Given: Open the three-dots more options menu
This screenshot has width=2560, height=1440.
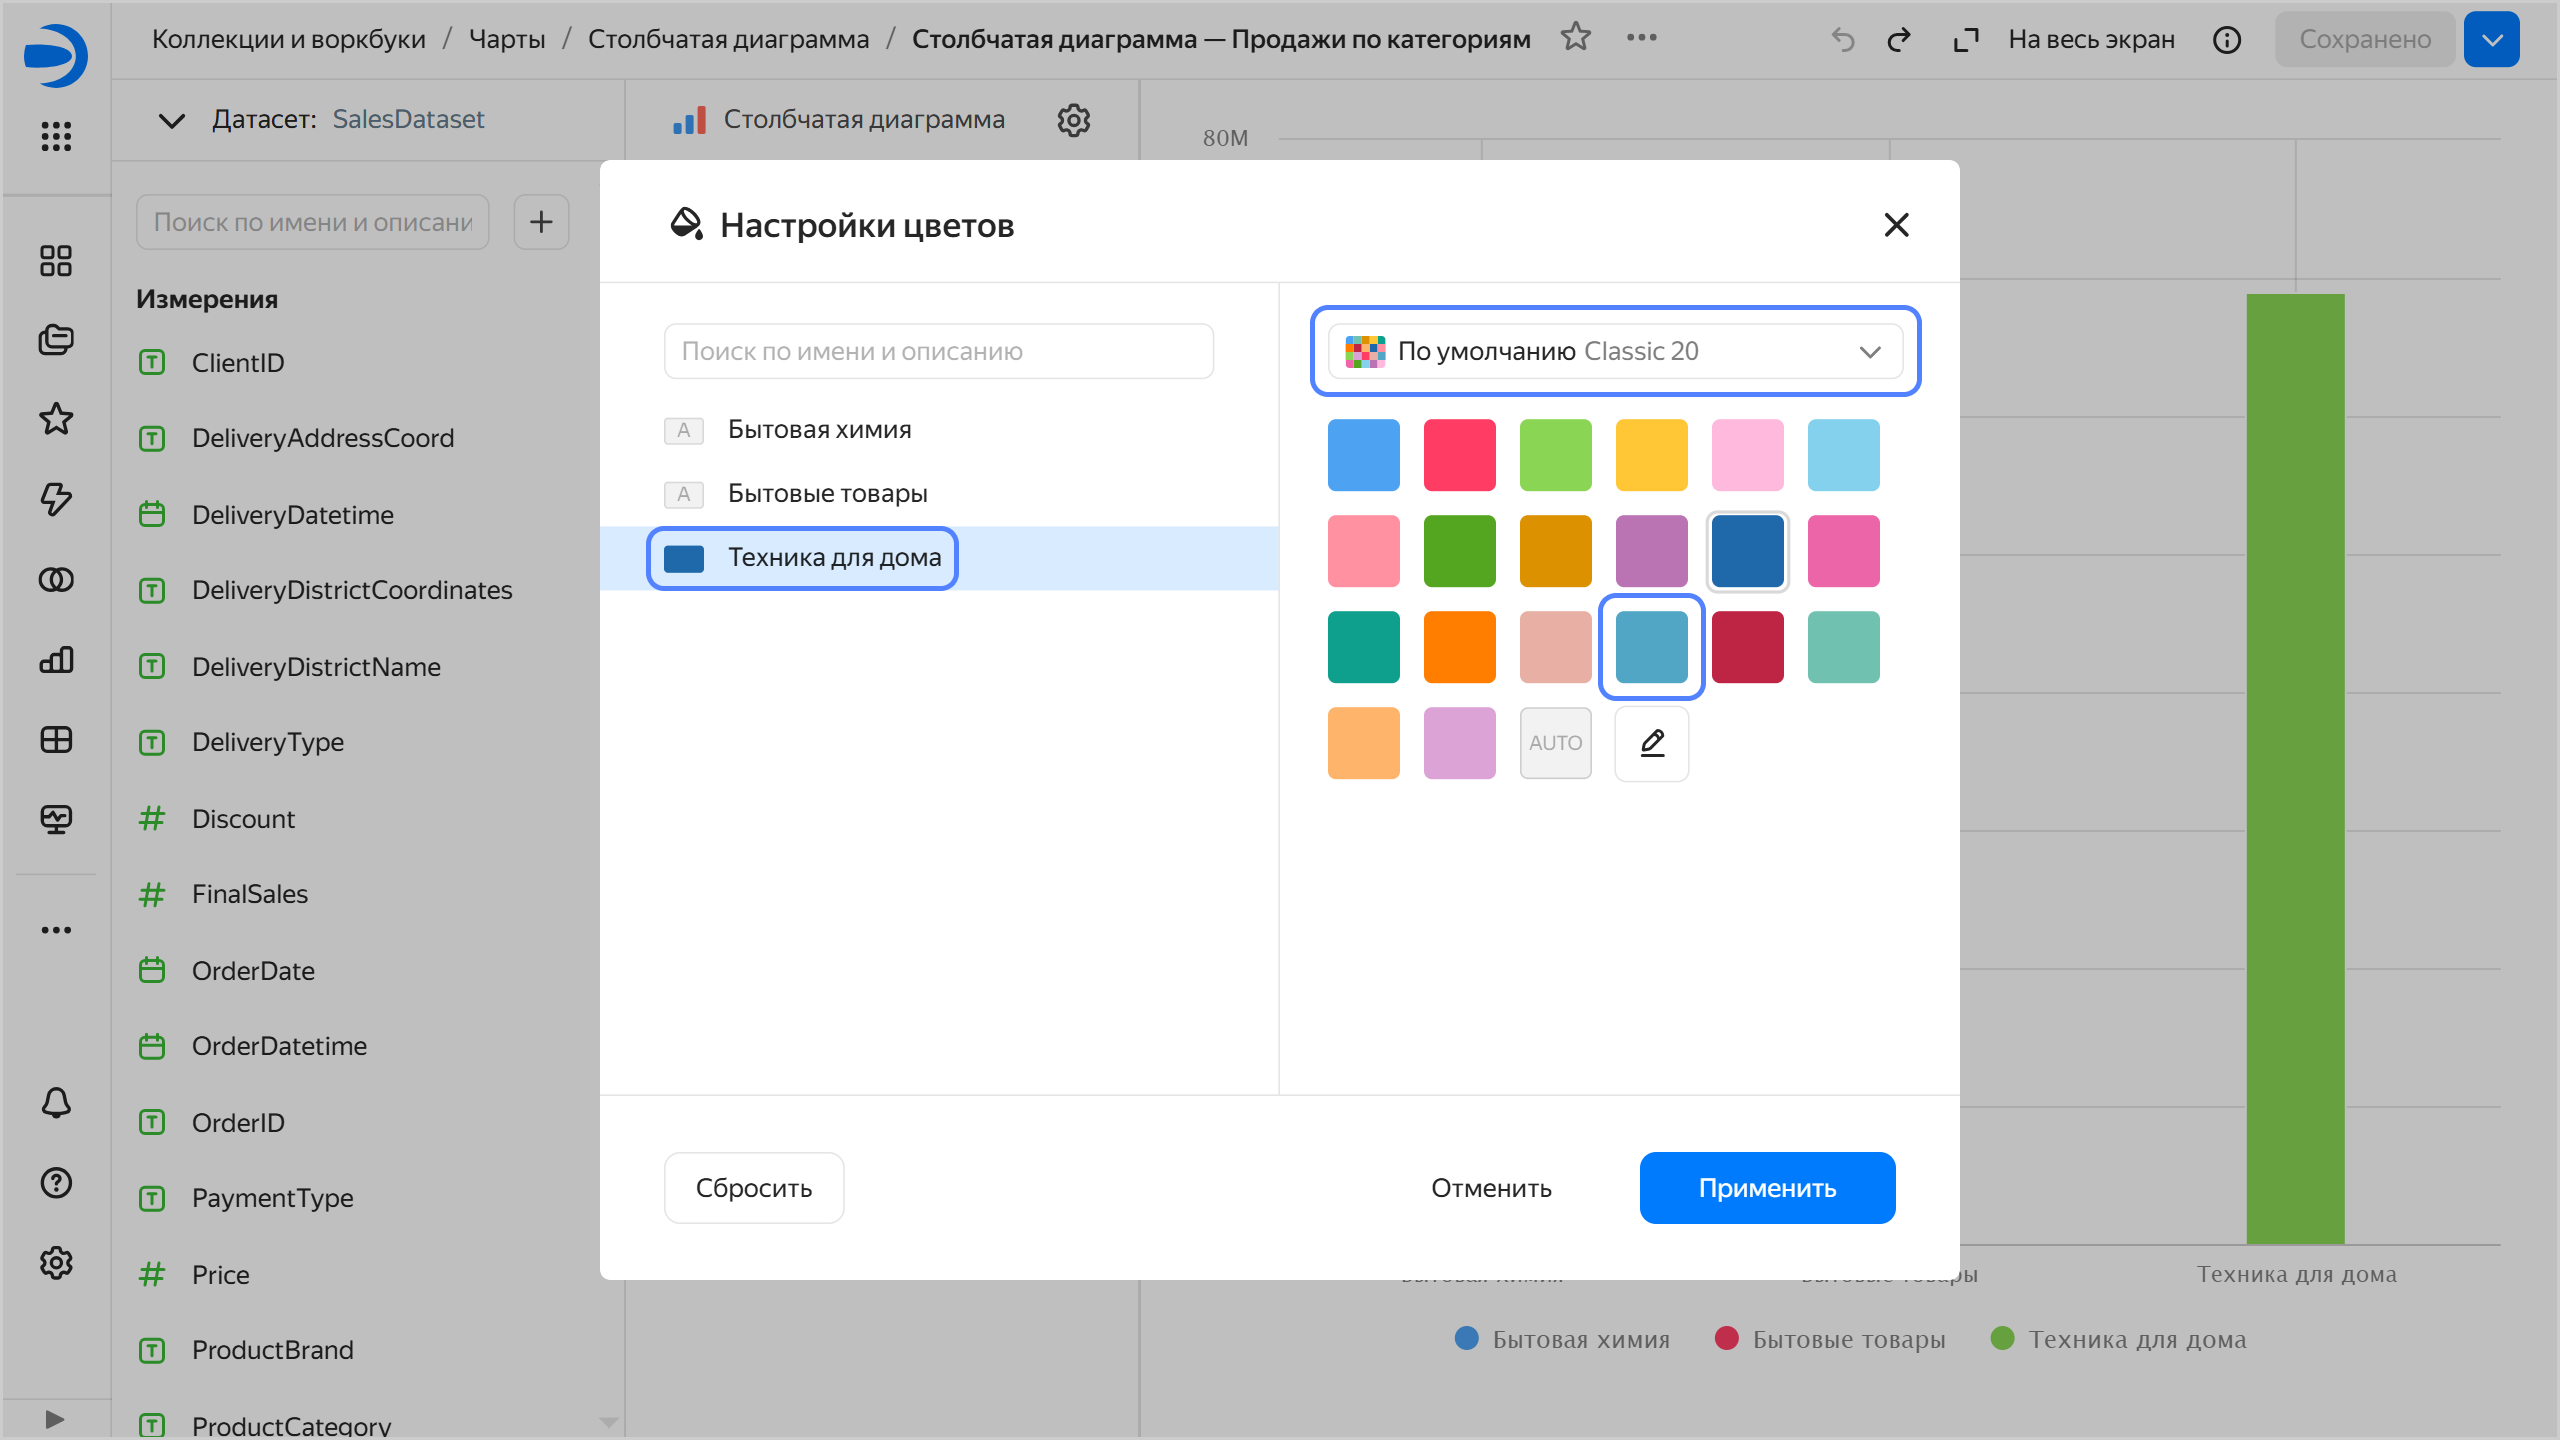Looking at the screenshot, I should click(1641, 38).
